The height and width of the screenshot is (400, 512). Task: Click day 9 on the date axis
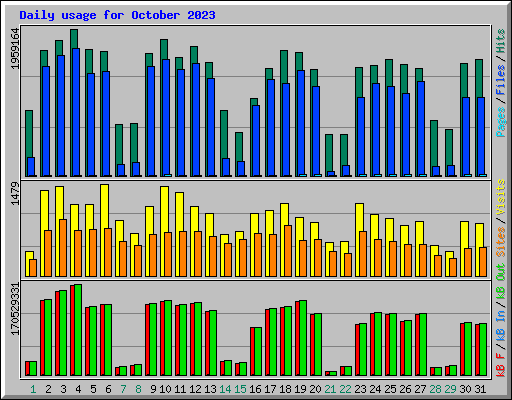[x=153, y=389]
